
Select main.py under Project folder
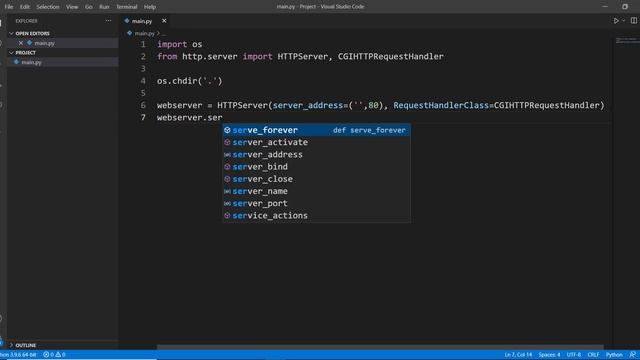pos(31,62)
